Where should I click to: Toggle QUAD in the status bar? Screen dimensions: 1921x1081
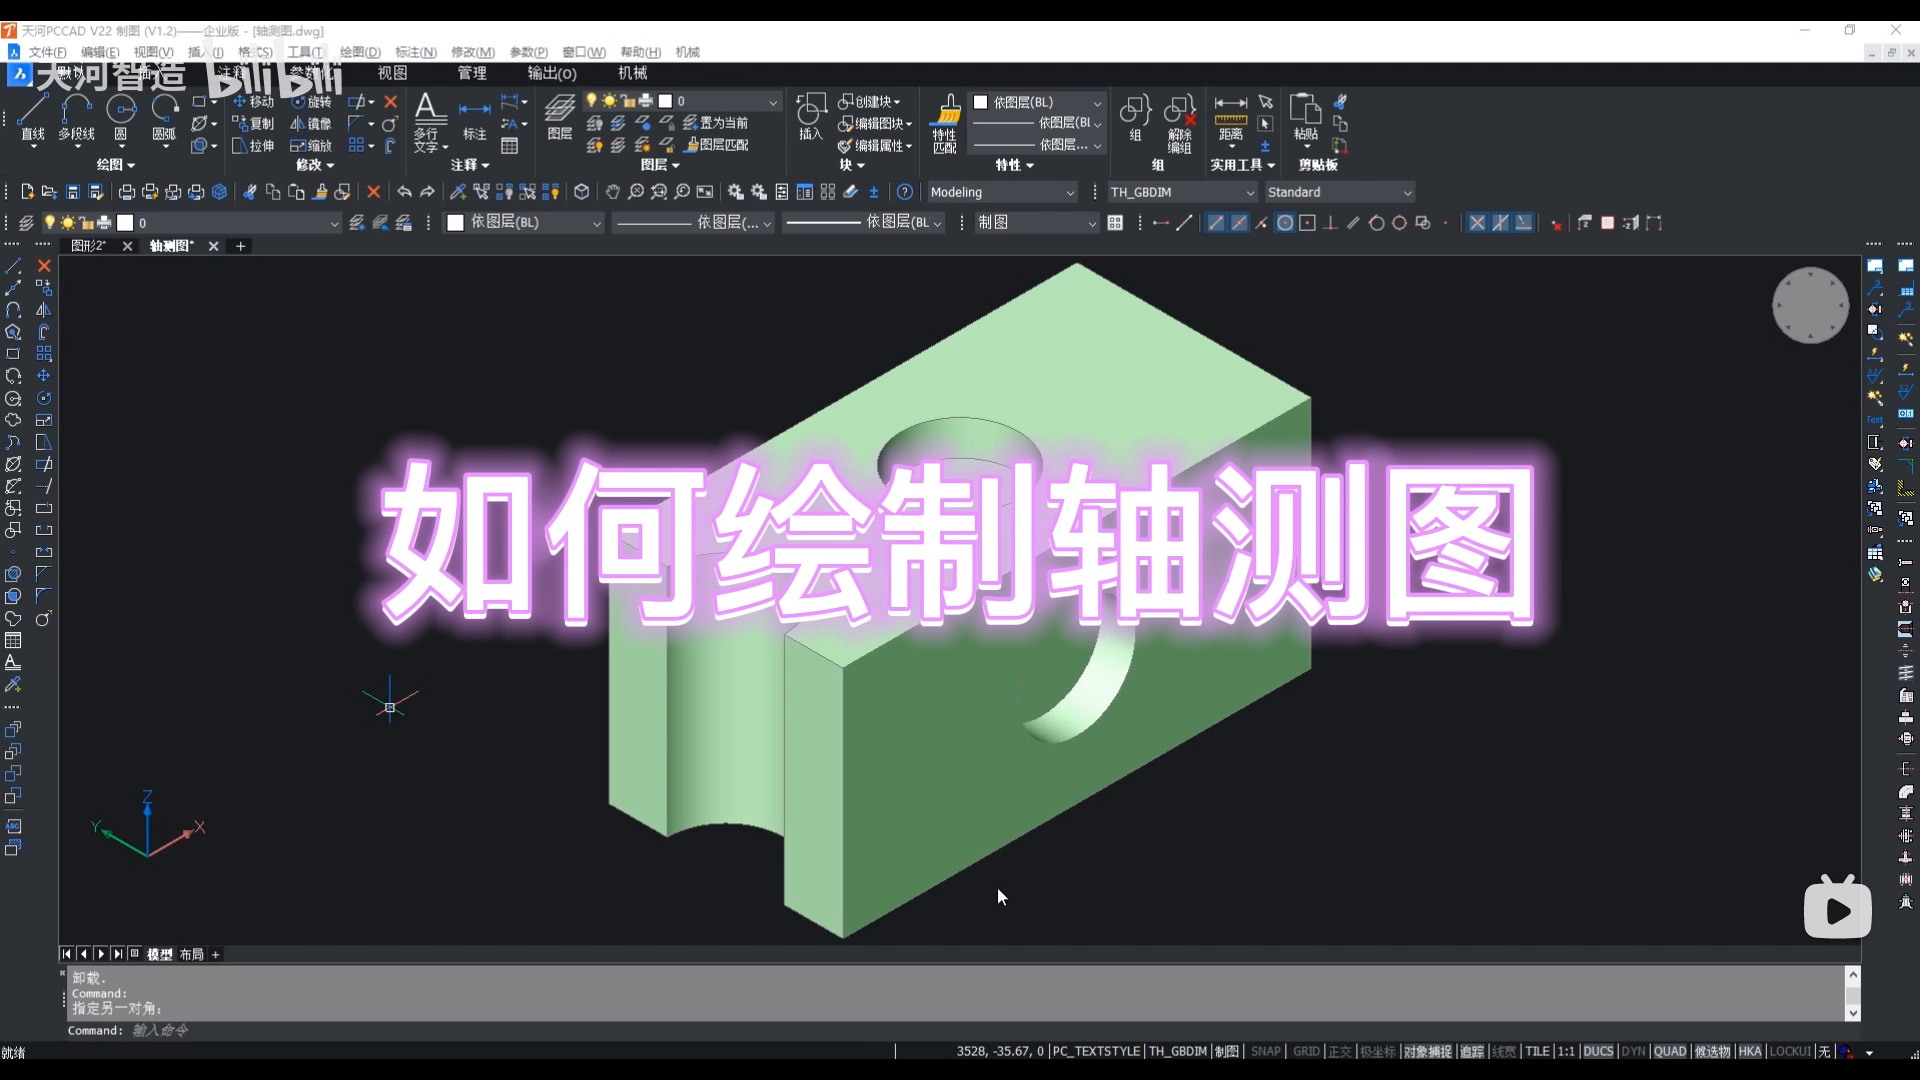tap(1670, 1052)
